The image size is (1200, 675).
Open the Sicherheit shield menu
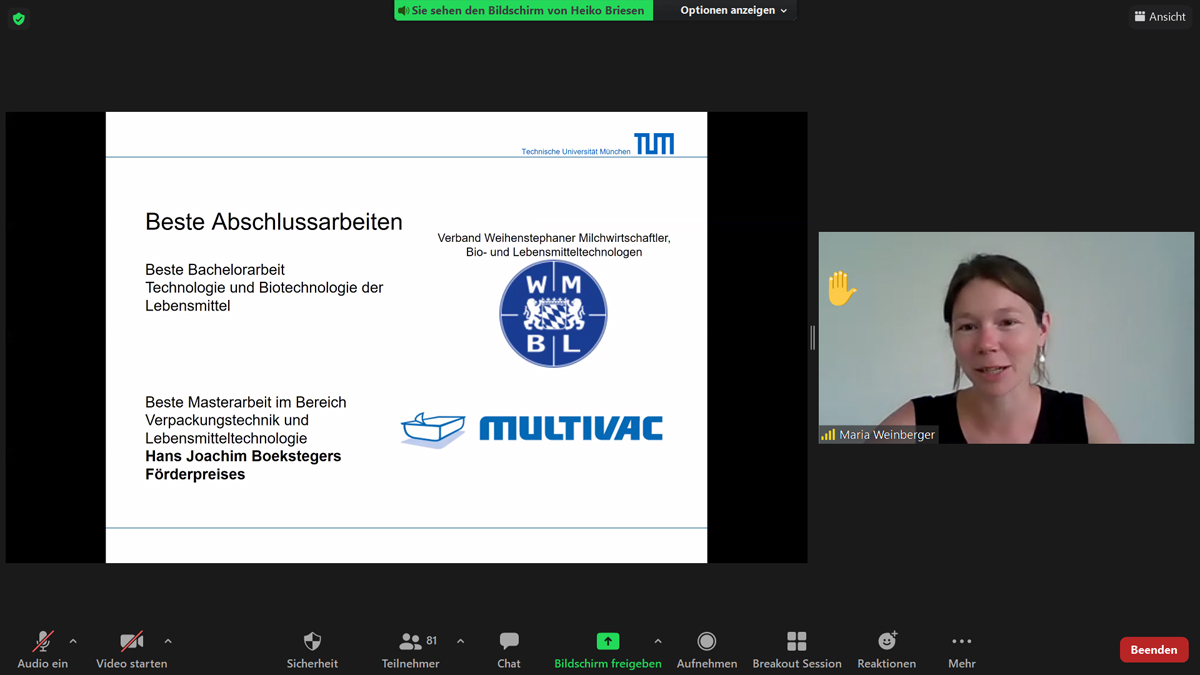[312, 649]
